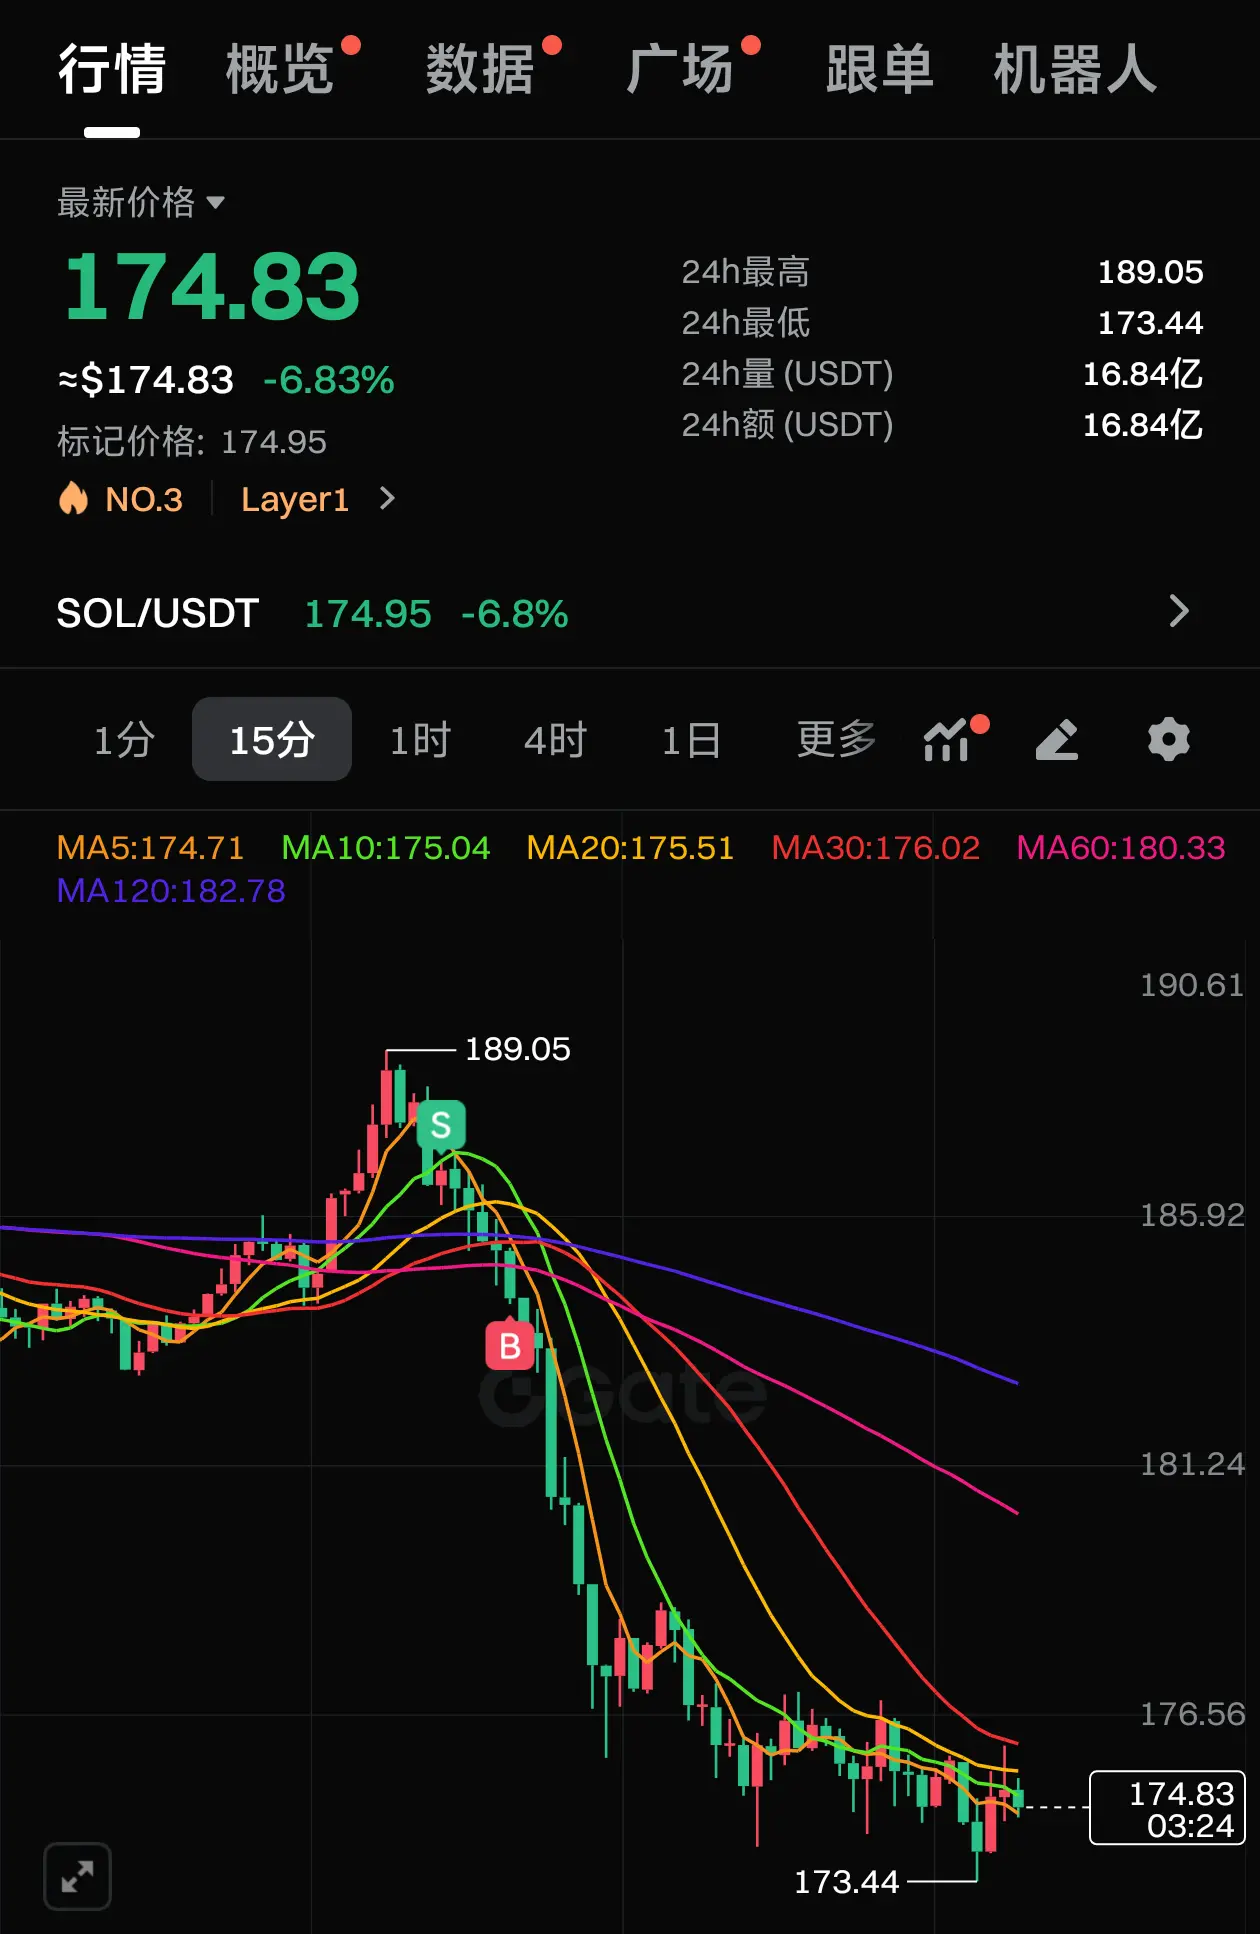Tap the 176.56 price axis label
This screenshot has height=1934, width=1260.
click(1192, 1714)
